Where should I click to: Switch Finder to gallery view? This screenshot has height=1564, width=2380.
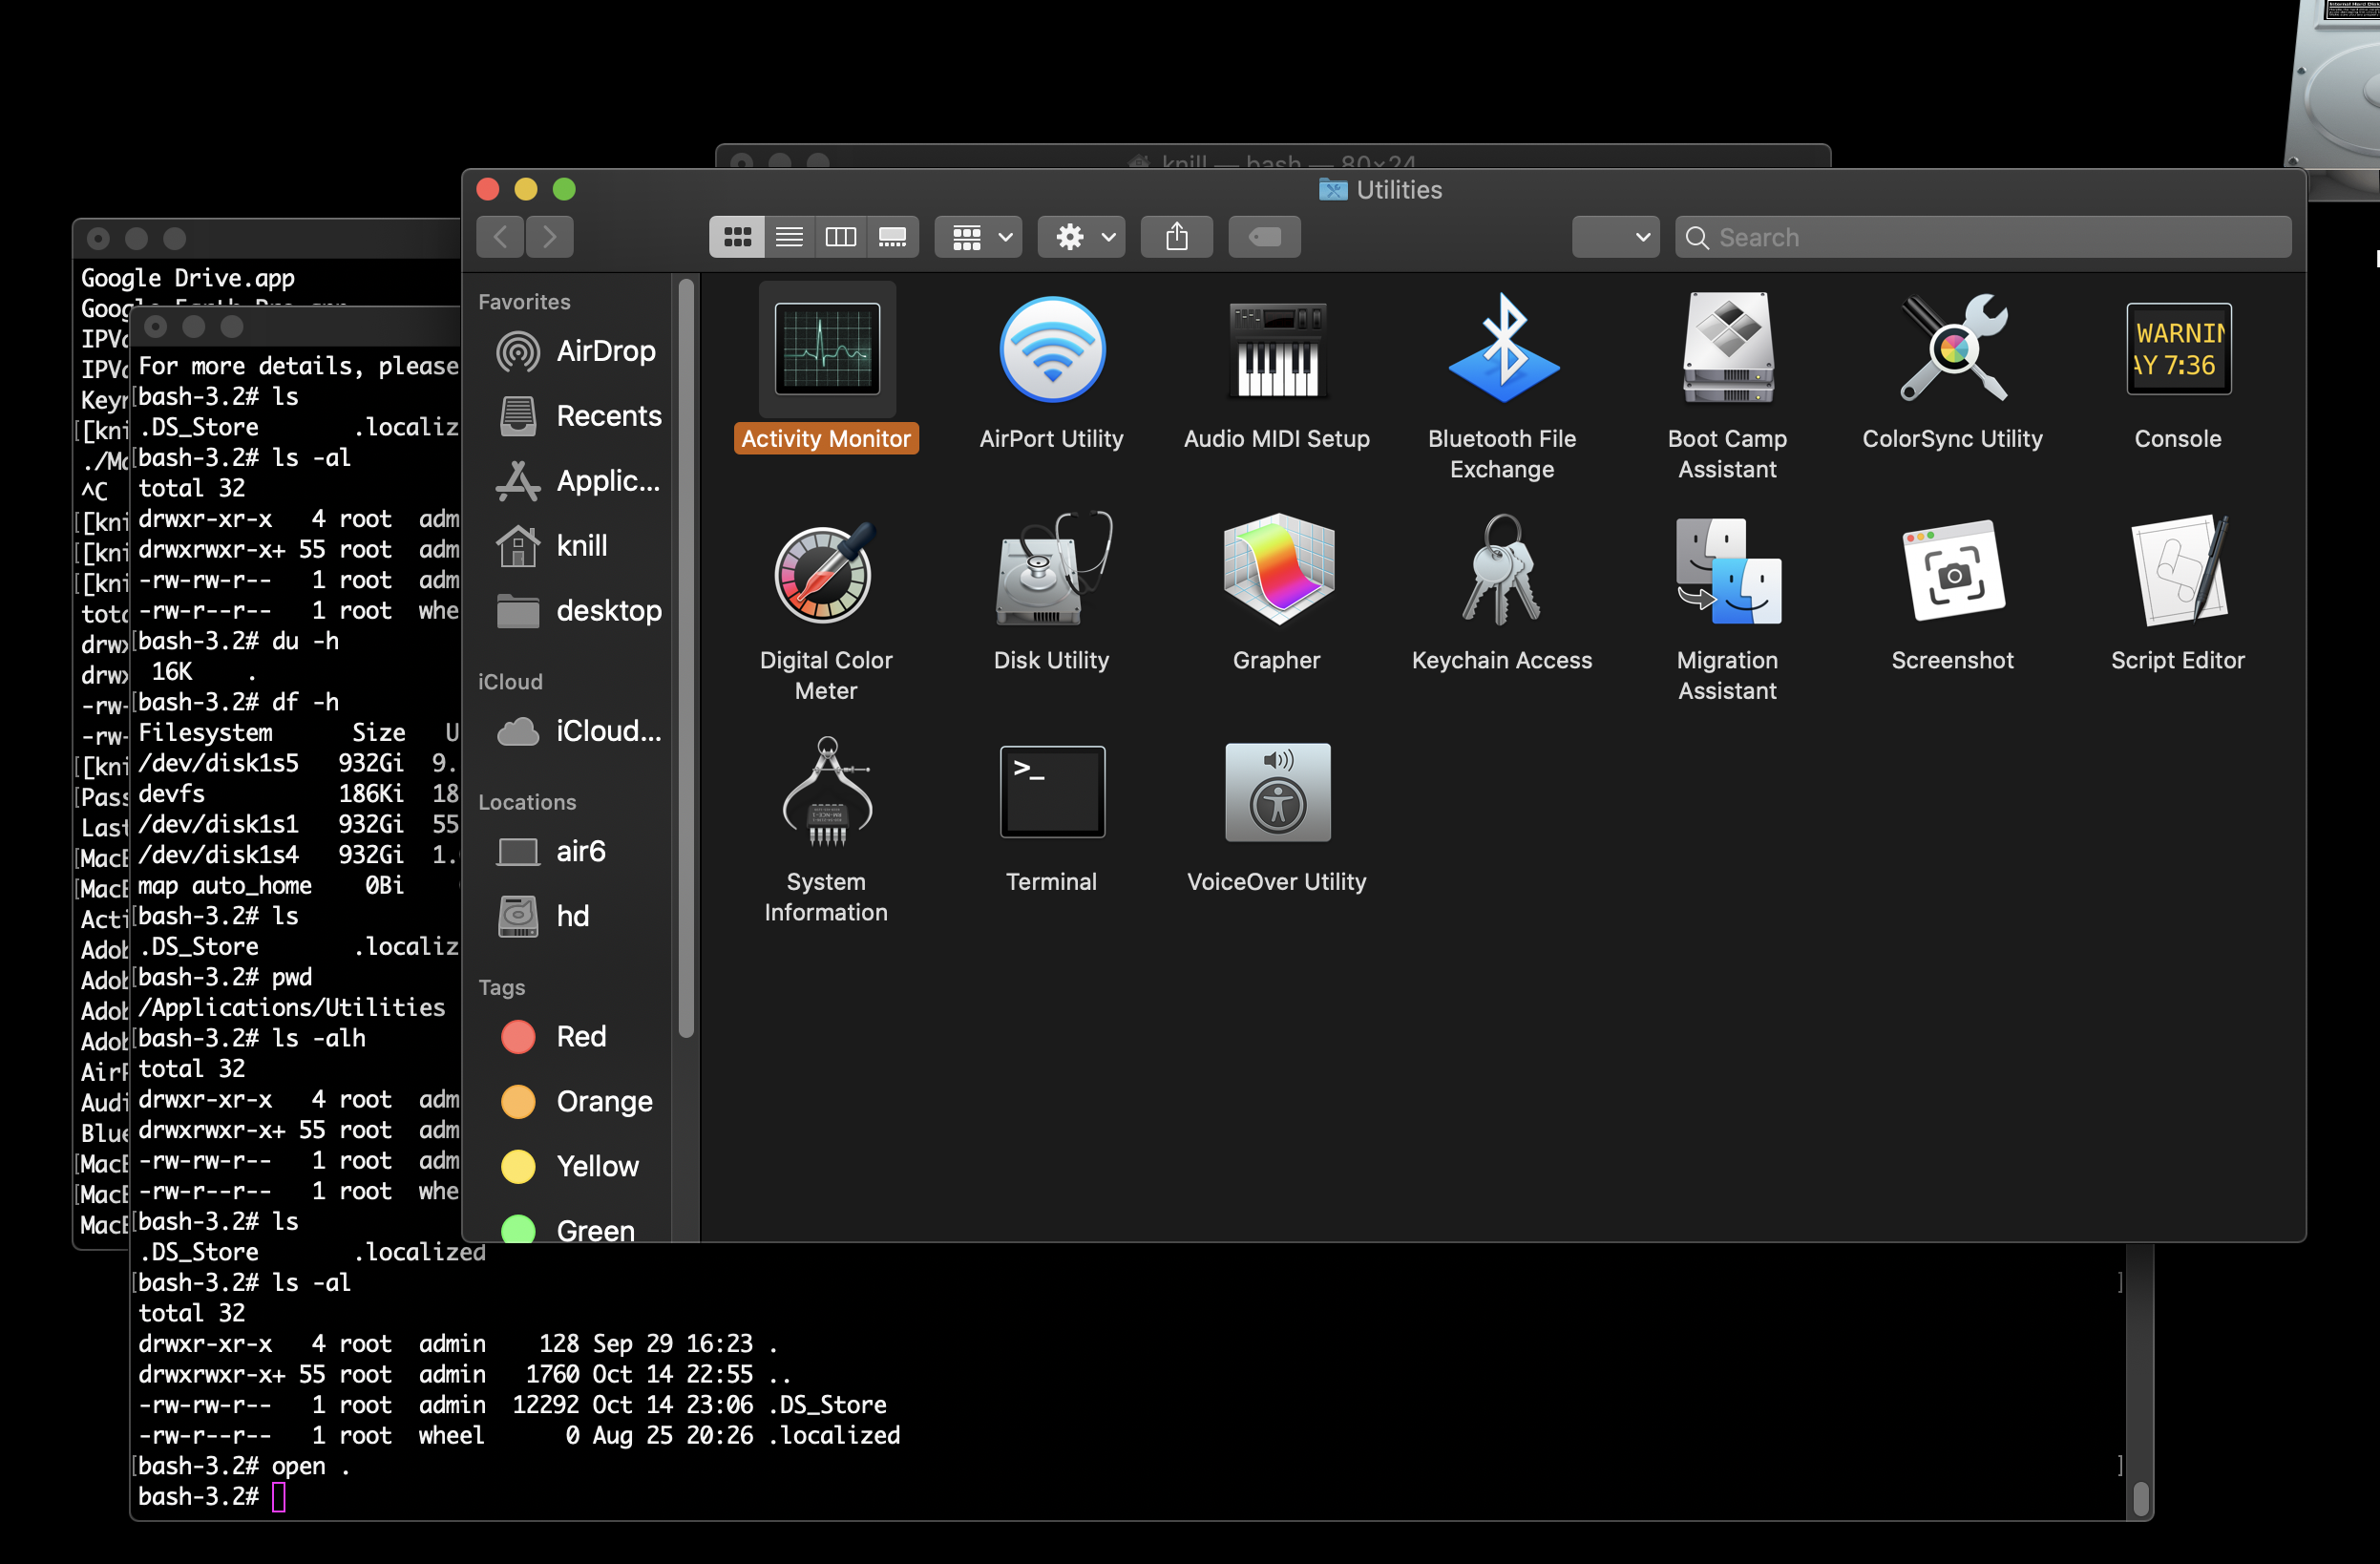point(892,237)
